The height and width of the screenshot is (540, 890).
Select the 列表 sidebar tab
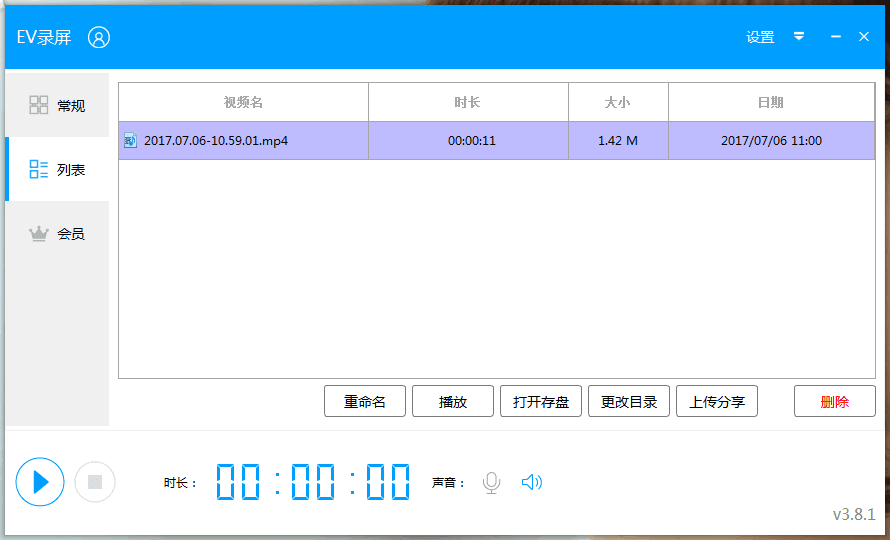(x=58, y=169)
